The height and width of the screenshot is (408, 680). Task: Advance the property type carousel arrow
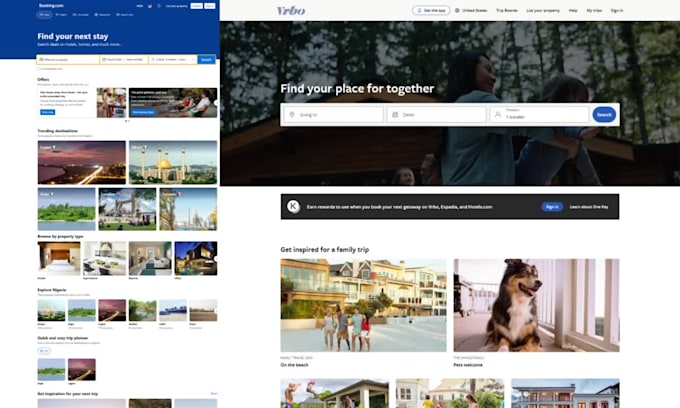tap(216, 258)
